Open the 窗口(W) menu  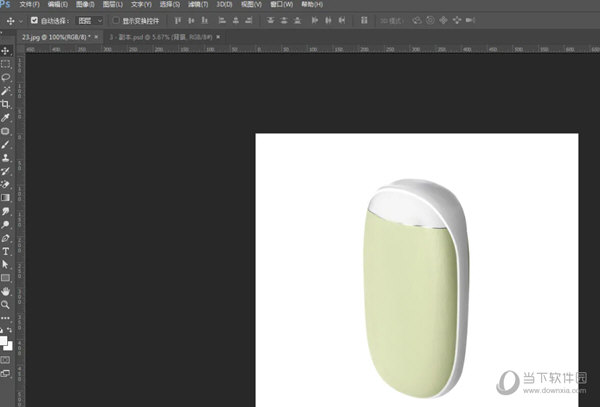tap(282, 5)
